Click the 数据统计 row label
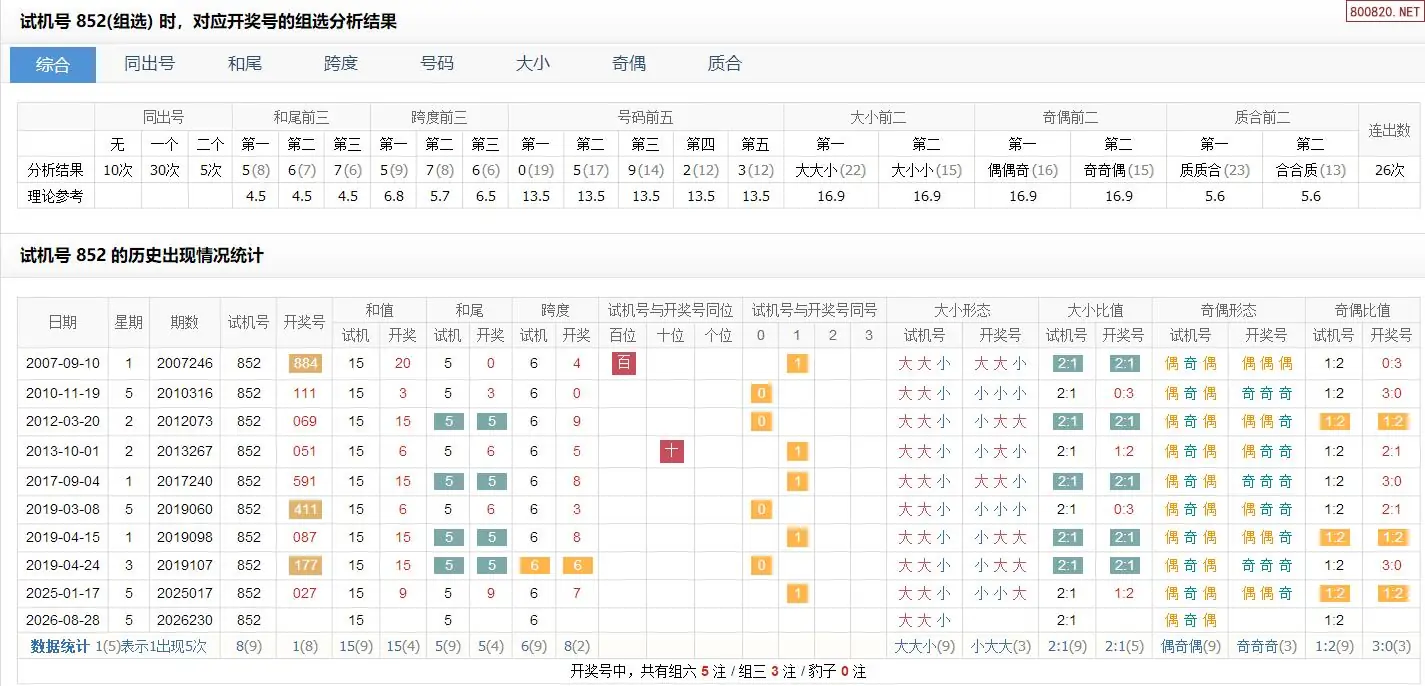Viewport: 1425px width, 686px height. pyautogui.click(x=60, y=646)
